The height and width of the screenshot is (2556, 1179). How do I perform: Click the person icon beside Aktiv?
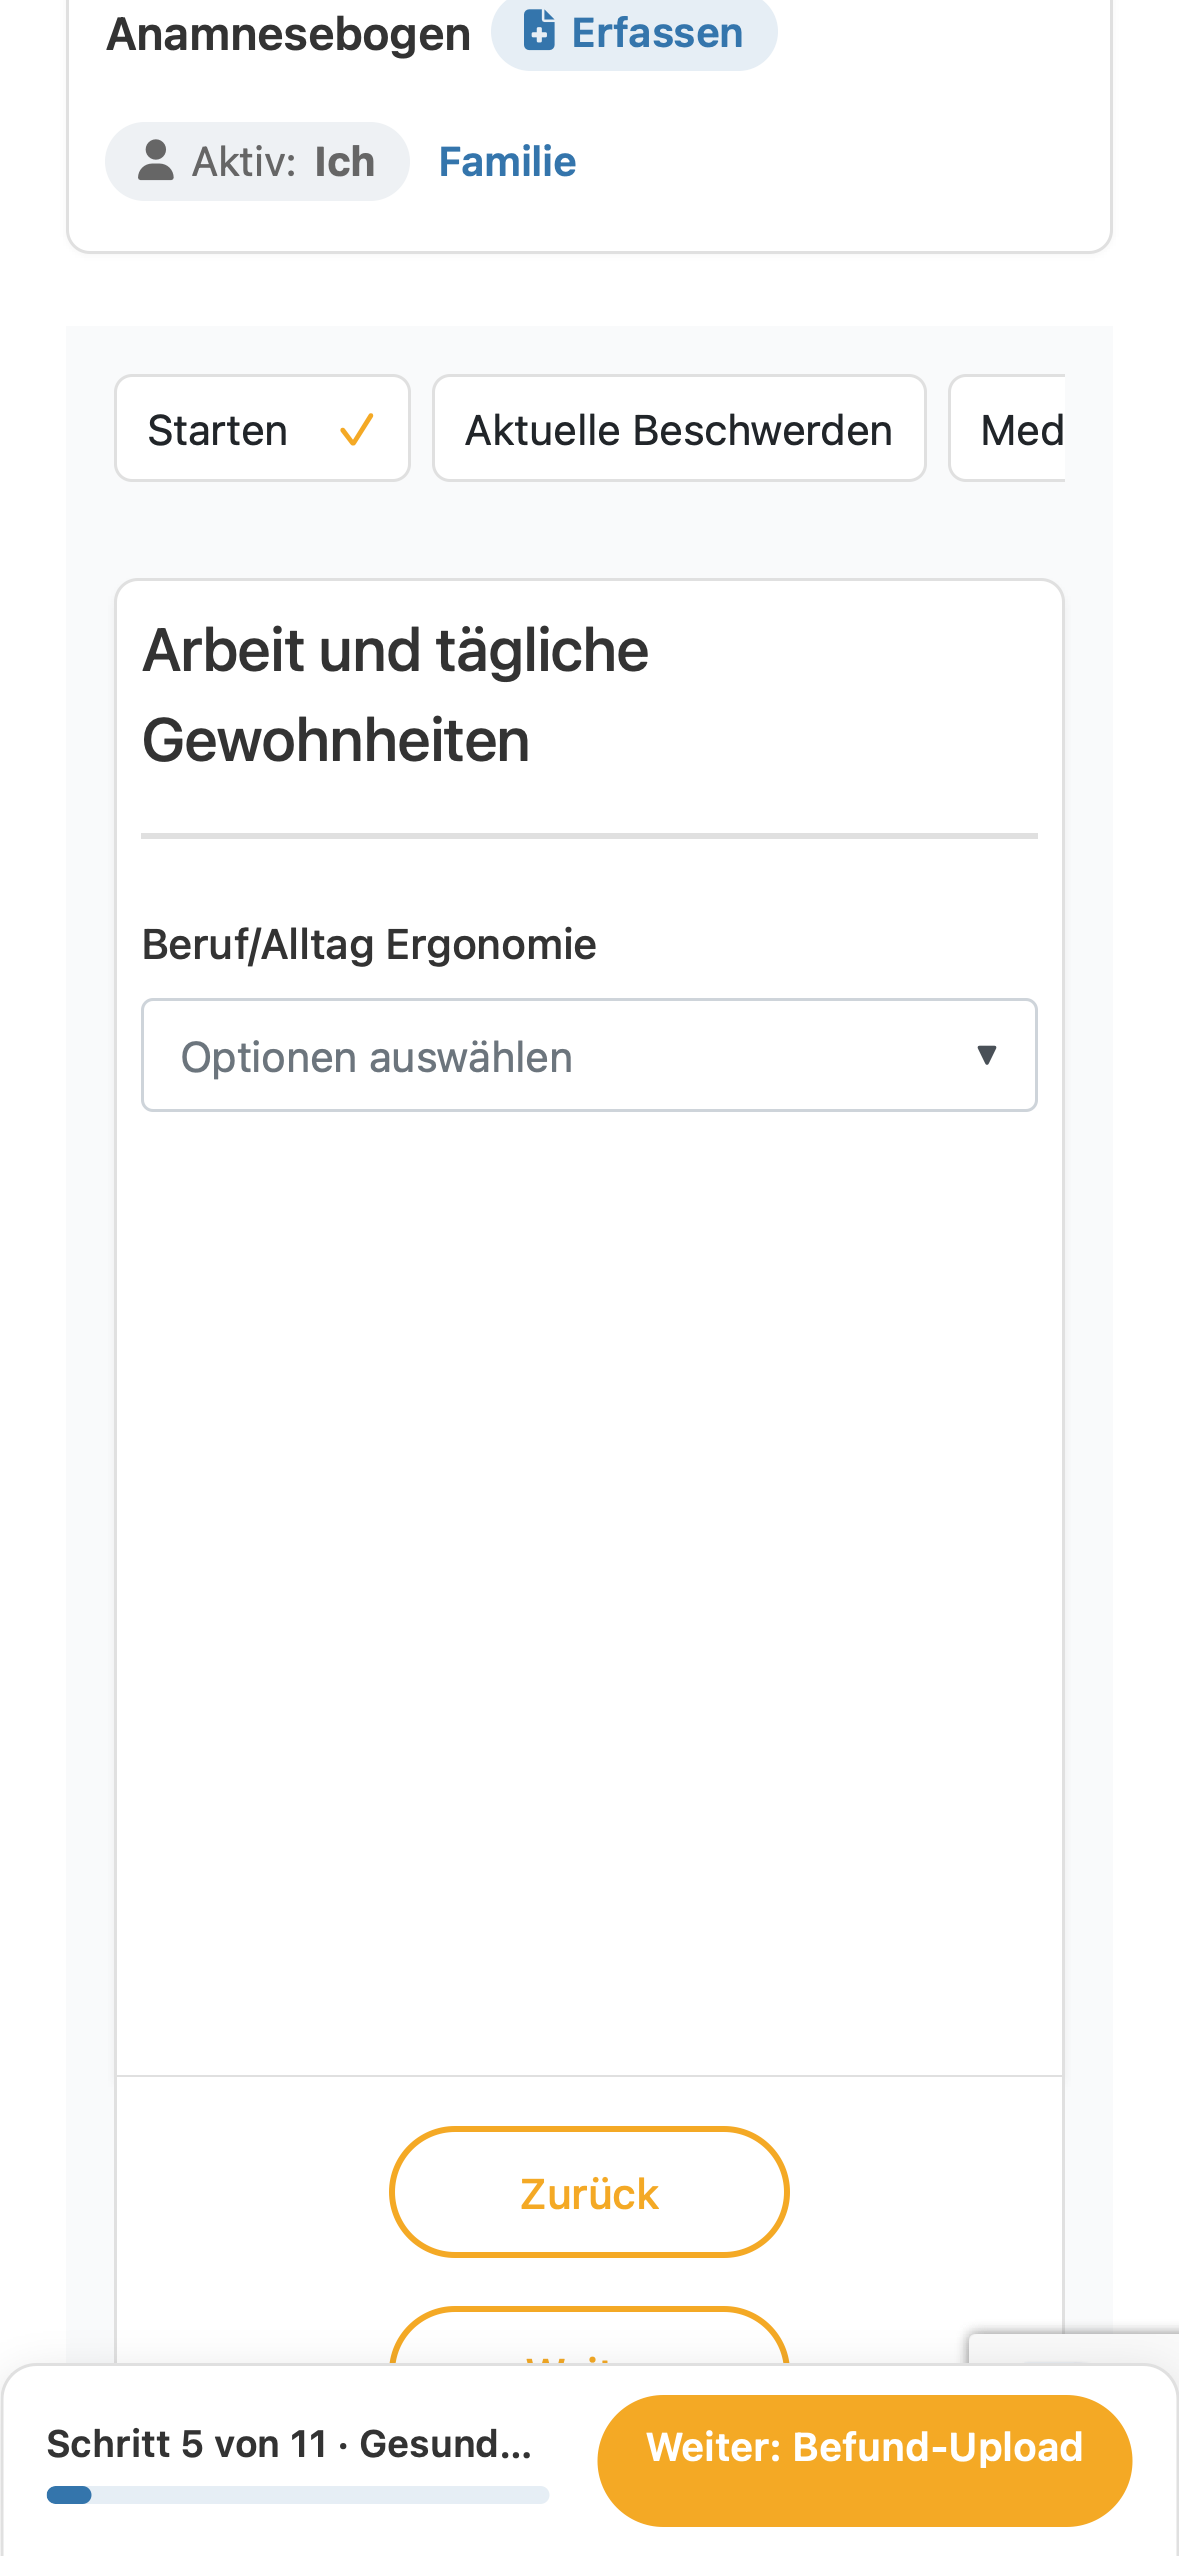(155, 160)
